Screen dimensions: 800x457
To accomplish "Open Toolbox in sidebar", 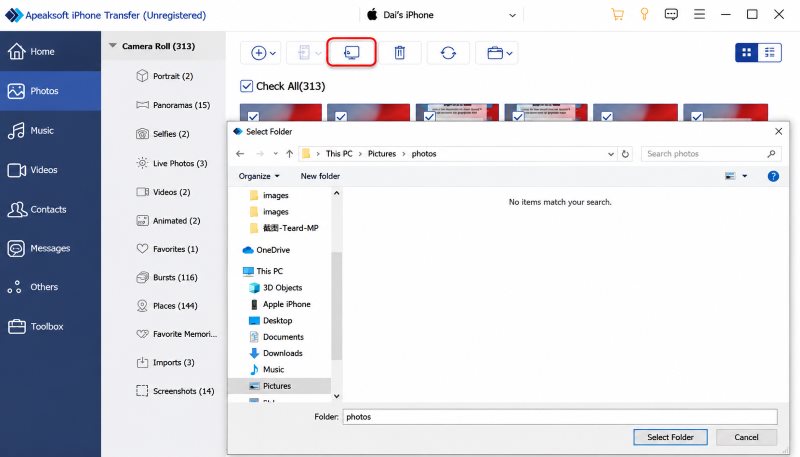I will pyautogui.click(x=50, y=326).
